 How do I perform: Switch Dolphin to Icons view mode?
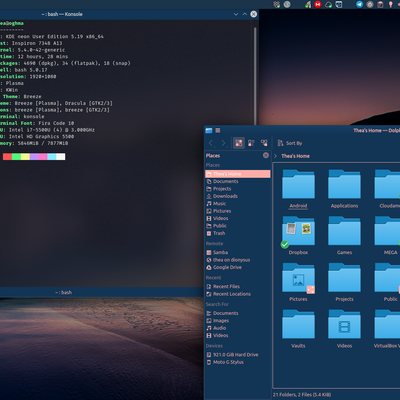(x=239, y=143)
